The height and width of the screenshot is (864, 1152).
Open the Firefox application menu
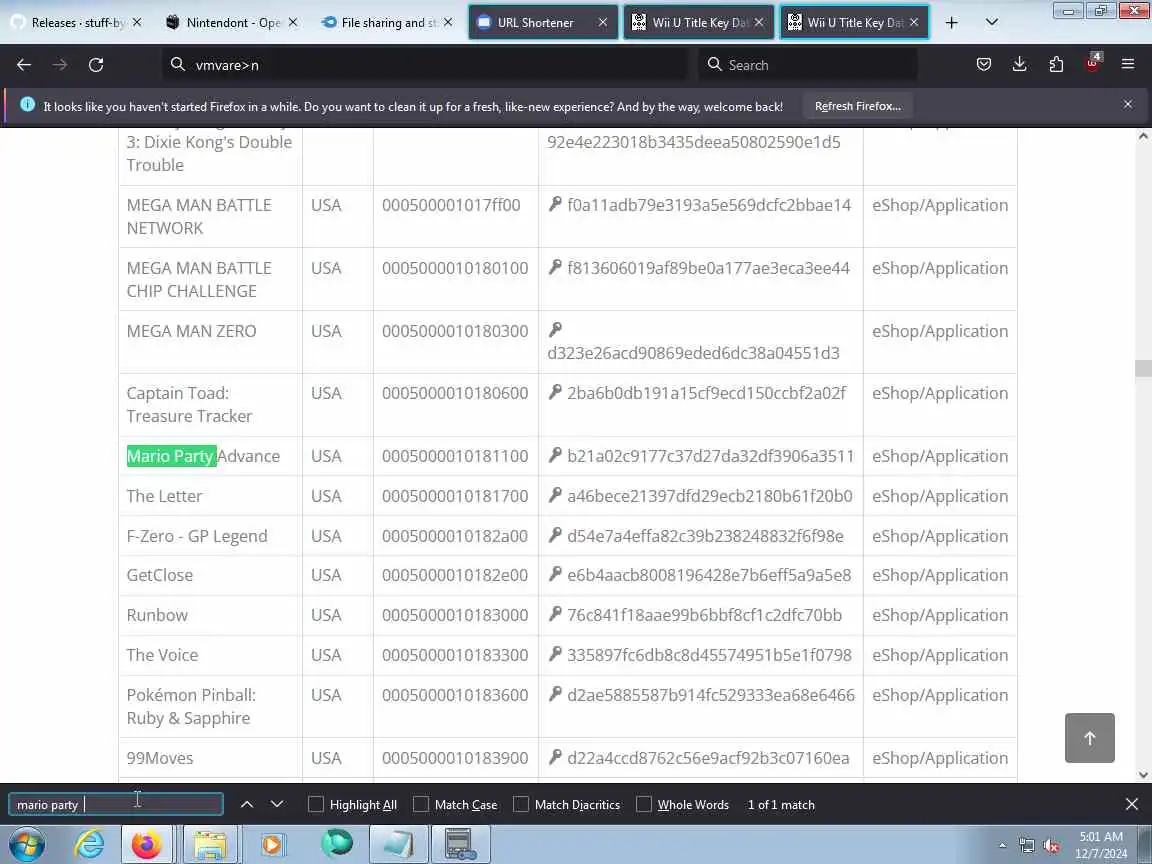(x=1128, y=65)
